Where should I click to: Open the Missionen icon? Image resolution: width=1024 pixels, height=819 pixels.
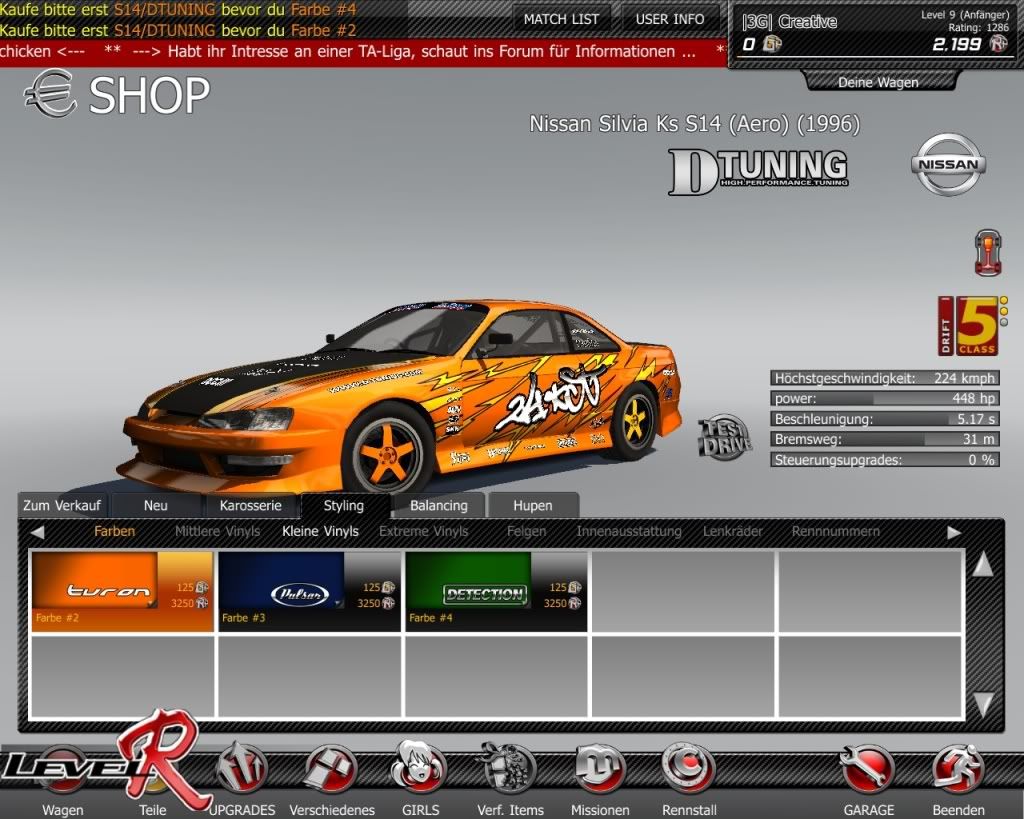point(599,770)
